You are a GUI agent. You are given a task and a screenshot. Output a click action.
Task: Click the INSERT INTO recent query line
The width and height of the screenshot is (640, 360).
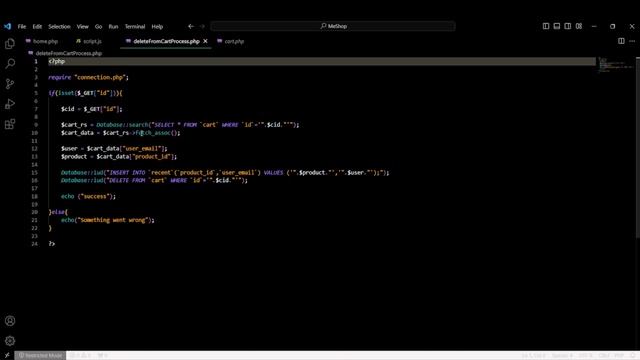225,173
